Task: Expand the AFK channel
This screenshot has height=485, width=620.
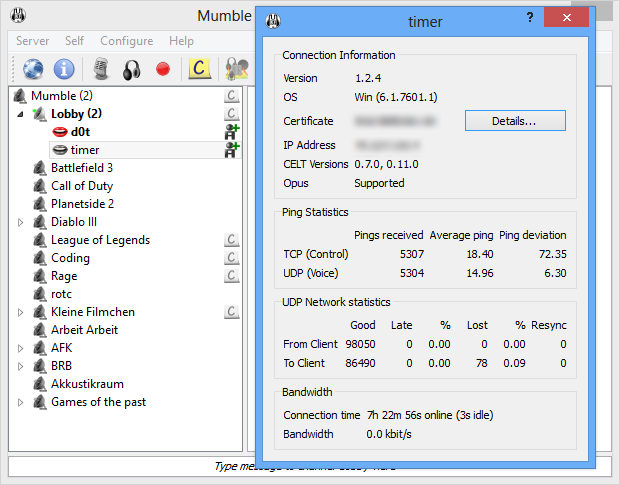Action: click(x=20, y=348)
